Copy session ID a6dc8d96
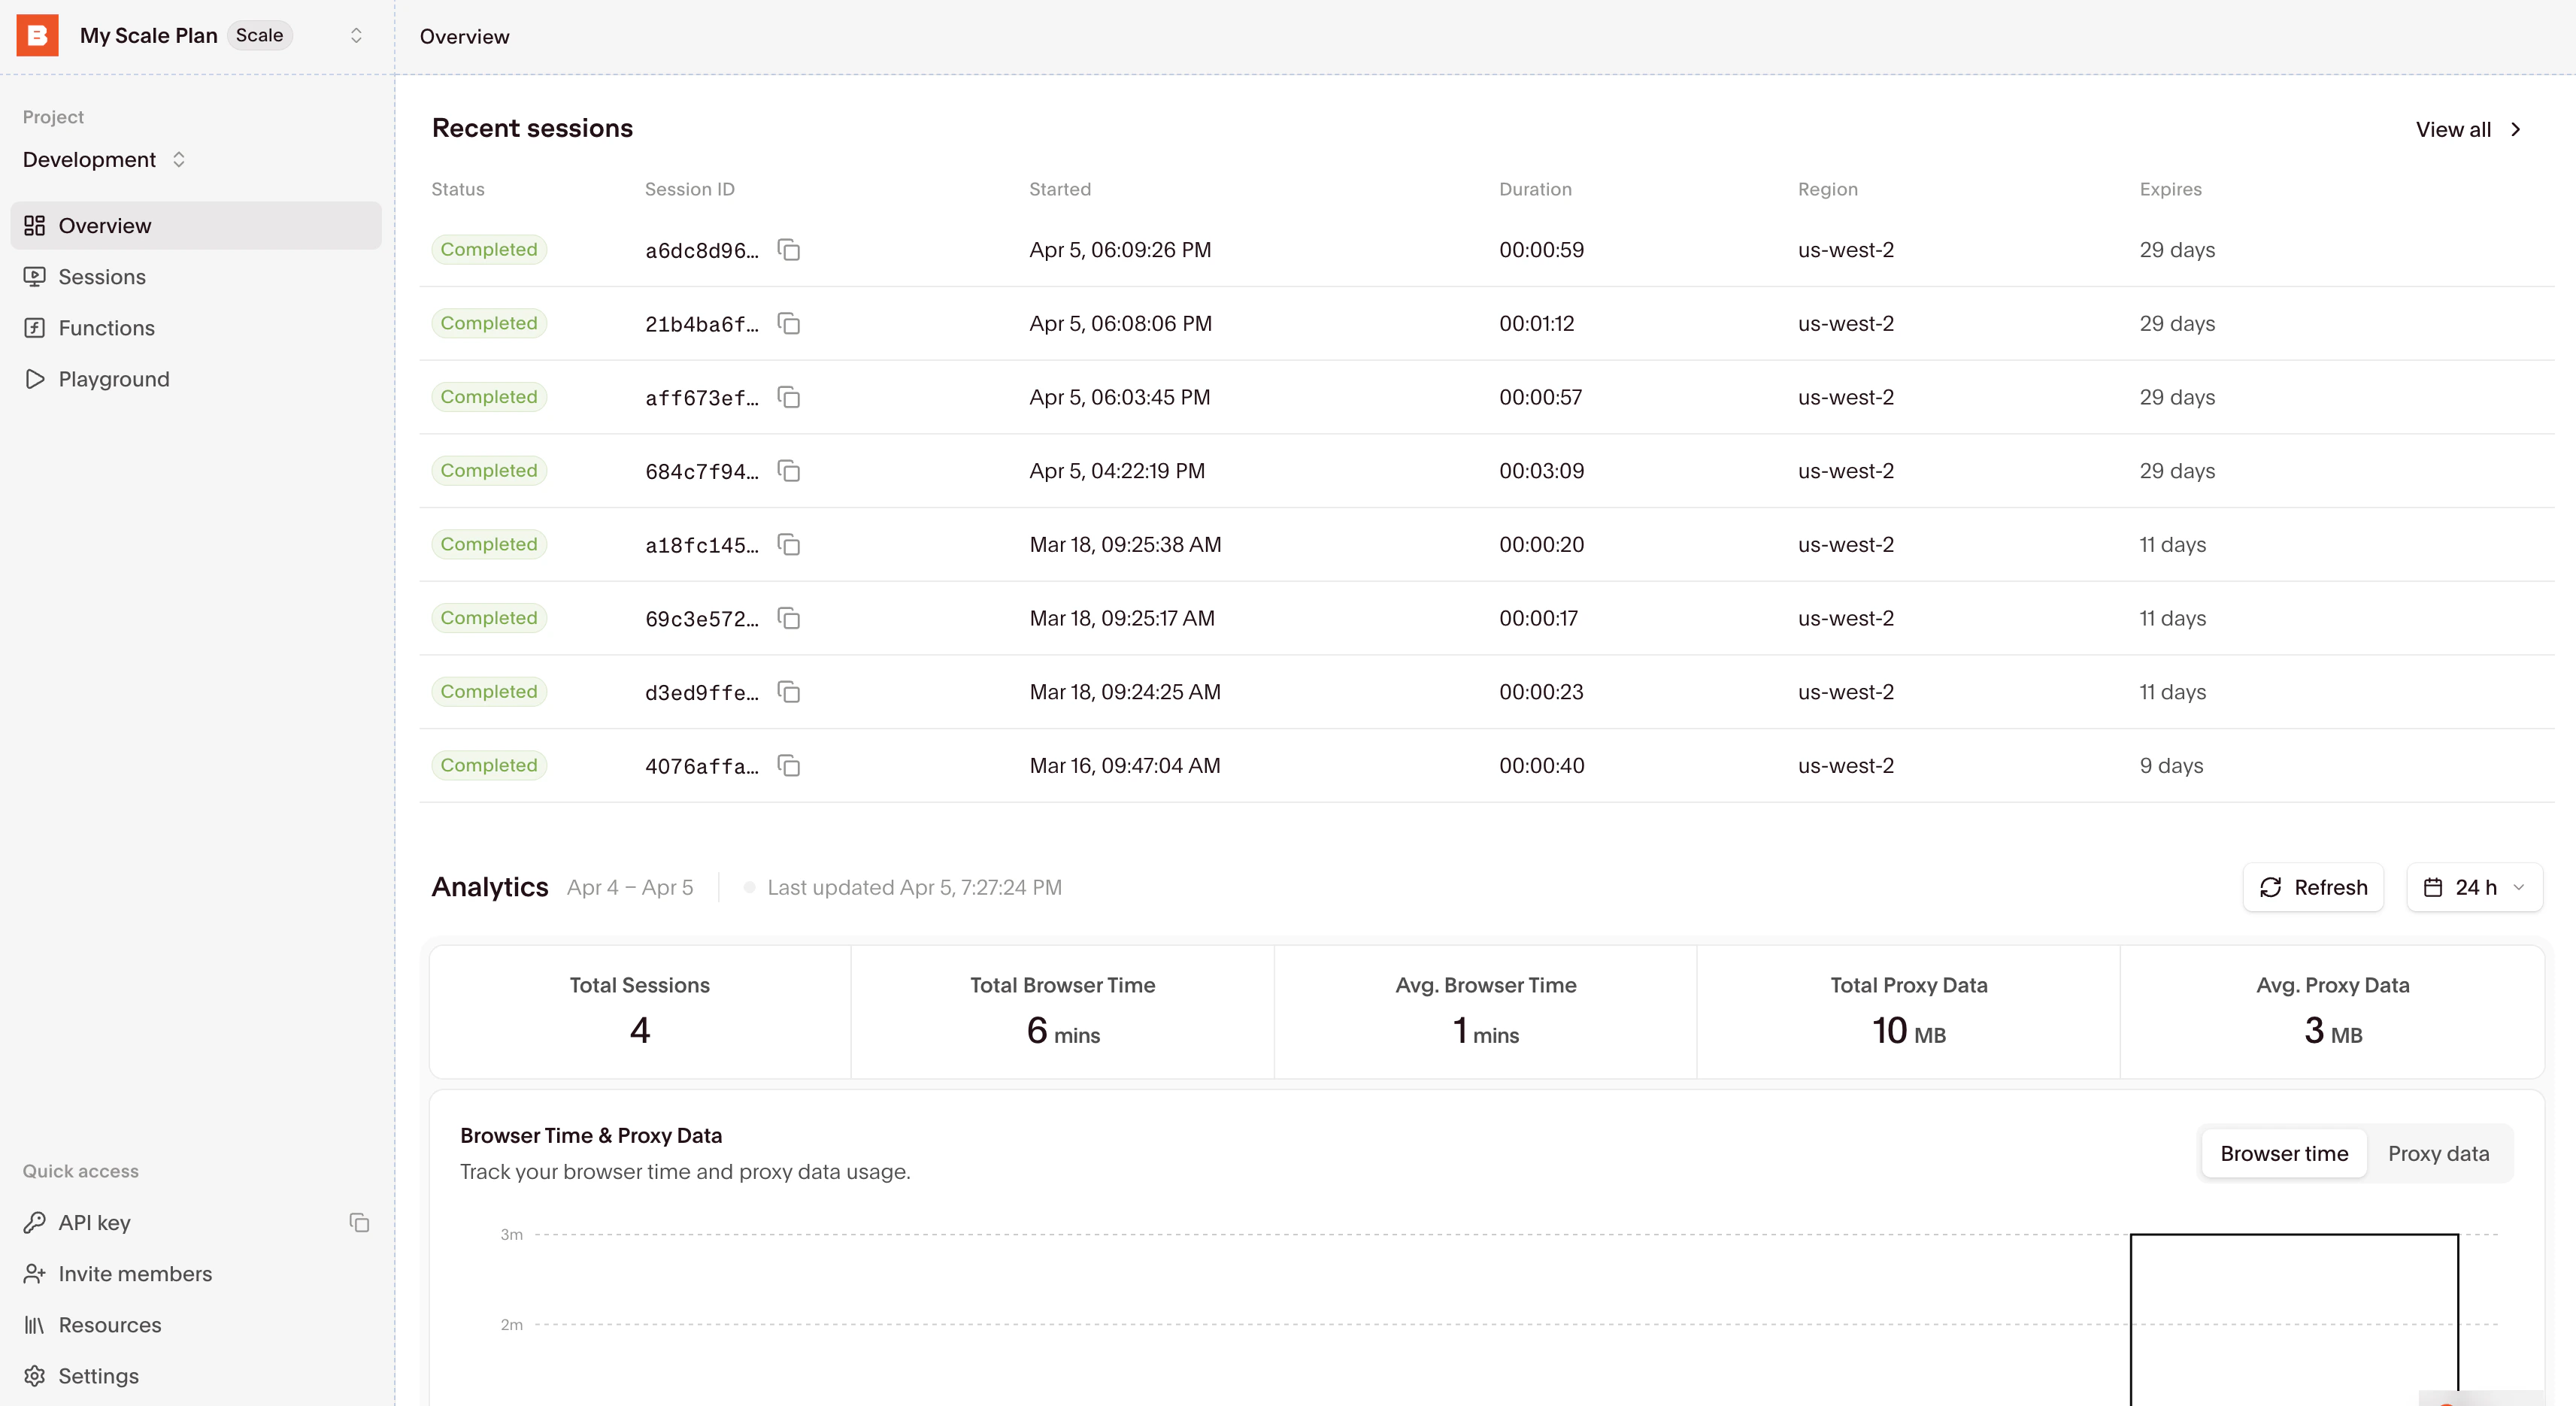2576x1406 pixels. tap(789, 250)
